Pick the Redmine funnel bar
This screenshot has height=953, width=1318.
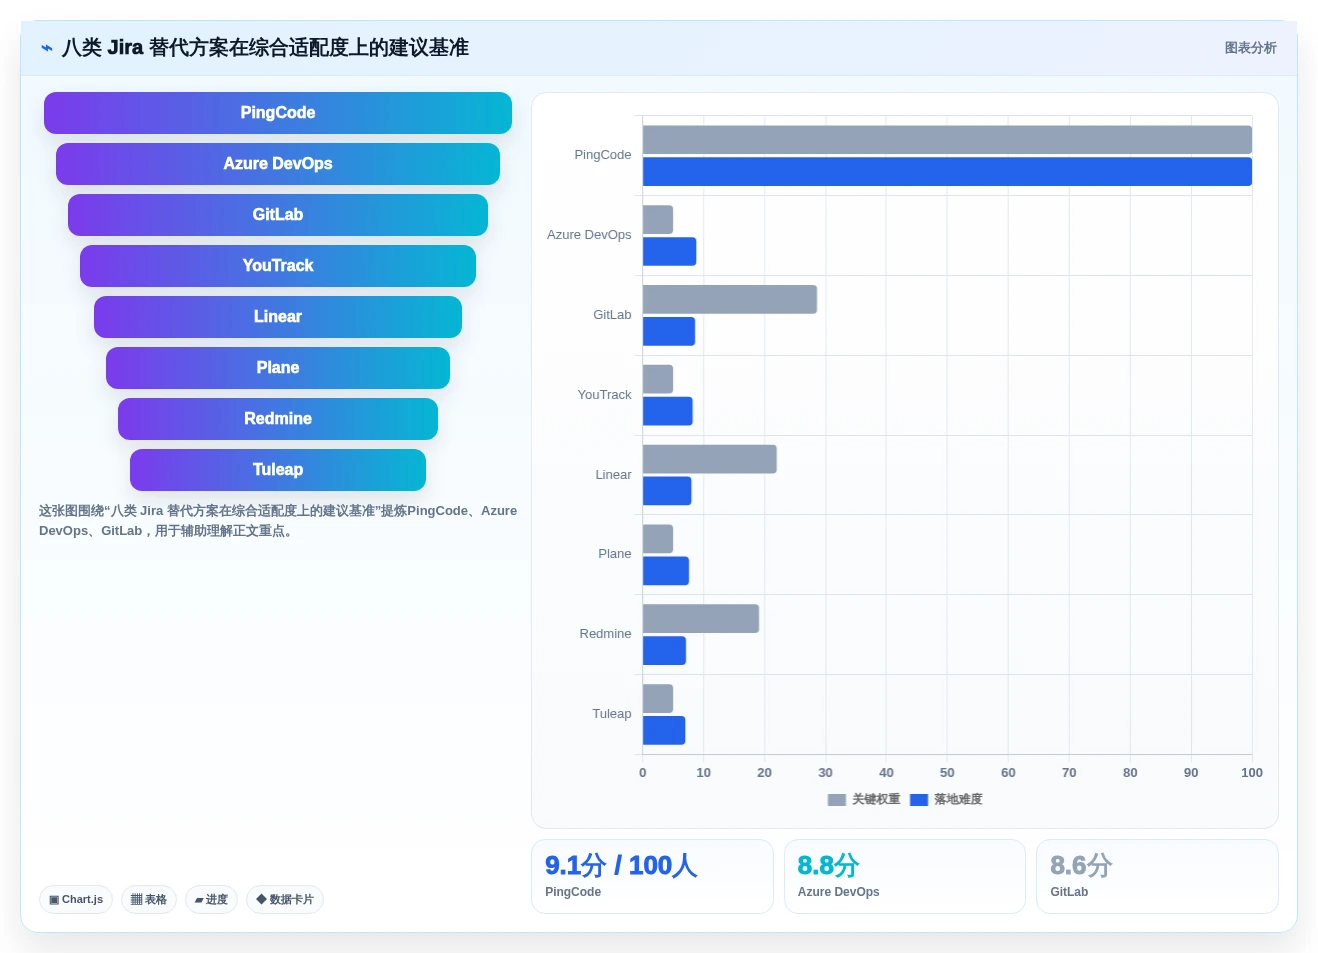[278, 419]
